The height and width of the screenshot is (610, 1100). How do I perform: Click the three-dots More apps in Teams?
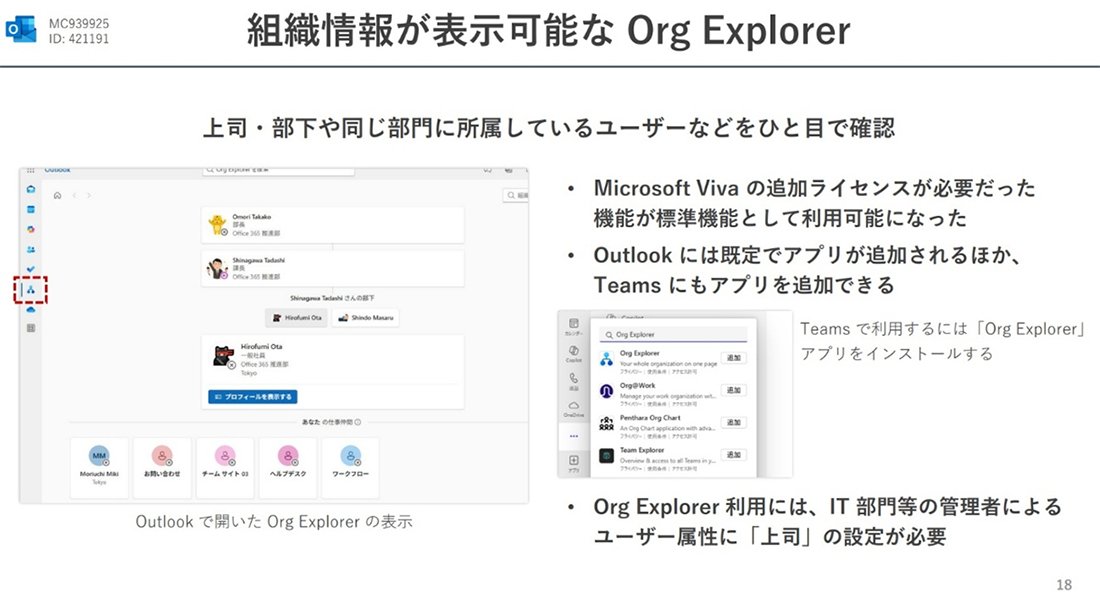[x=574, y=436]
